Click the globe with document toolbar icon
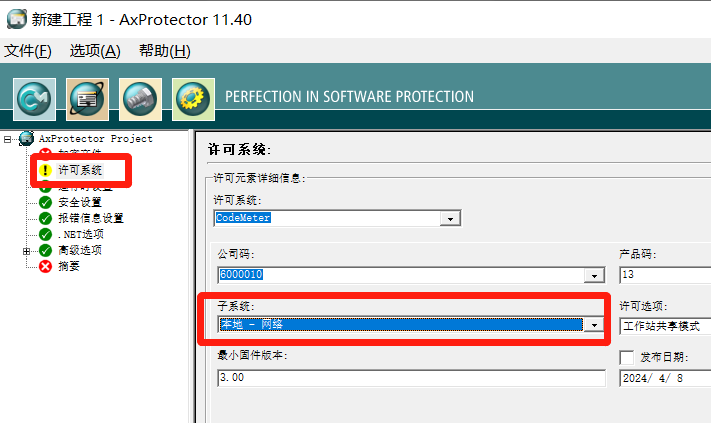This screenshot has width=711, height=423. tap(87, 98)
